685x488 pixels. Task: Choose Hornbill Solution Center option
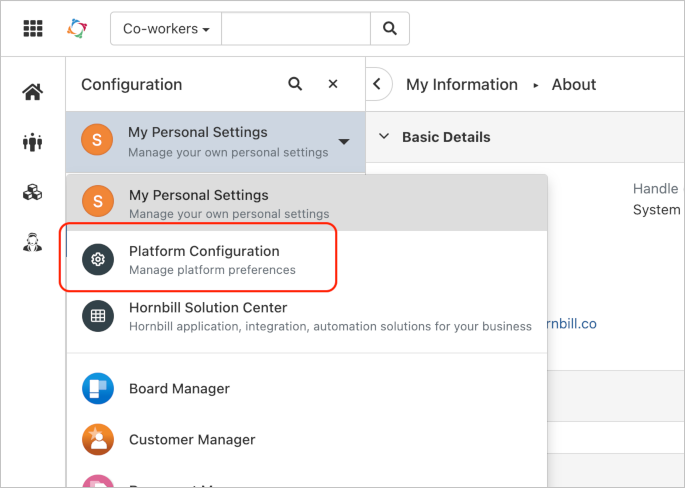208,316
